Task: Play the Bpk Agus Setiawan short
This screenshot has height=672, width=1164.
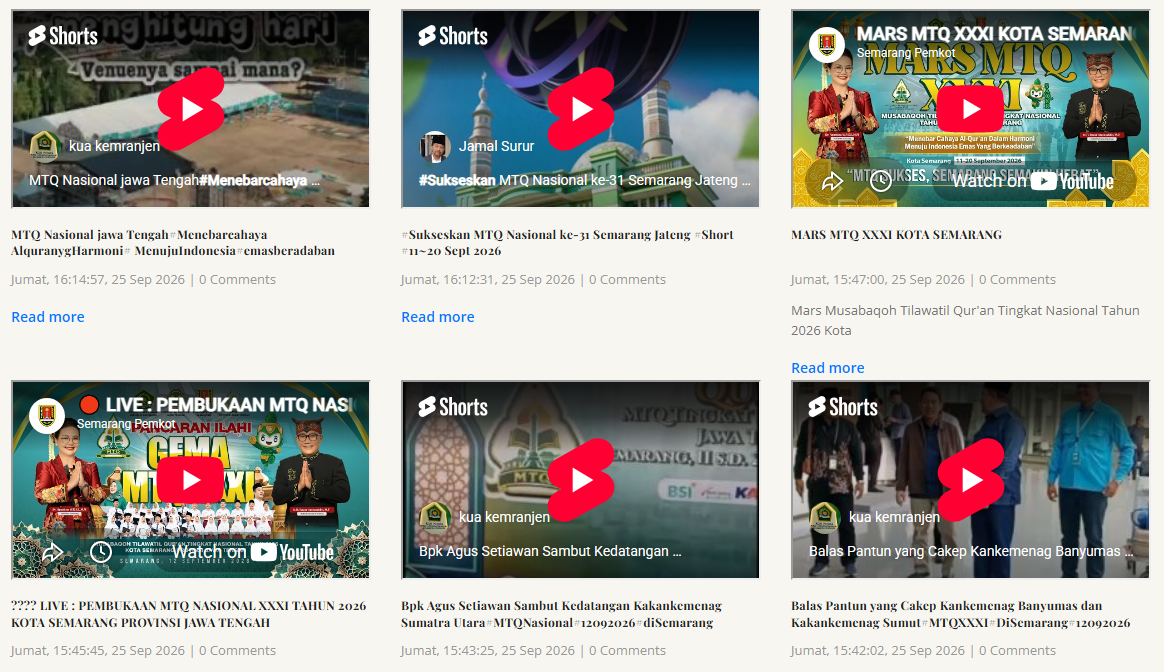Action: point(581,480)
